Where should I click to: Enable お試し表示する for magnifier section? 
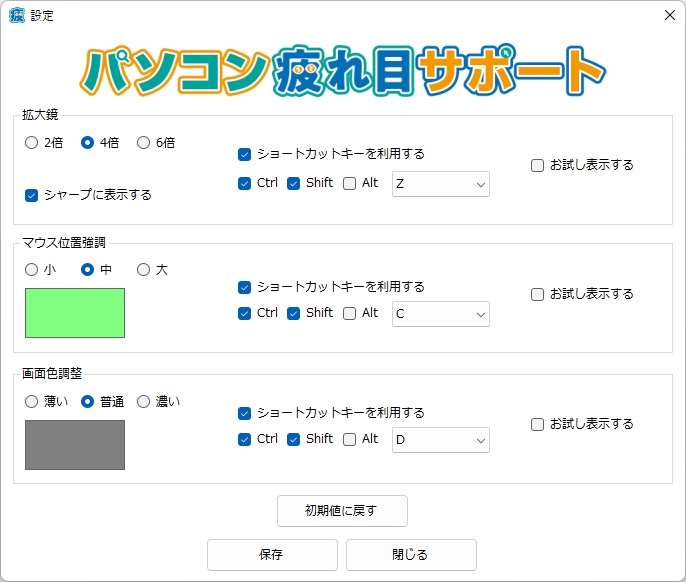pyautogui.click(x=538, y=165)
